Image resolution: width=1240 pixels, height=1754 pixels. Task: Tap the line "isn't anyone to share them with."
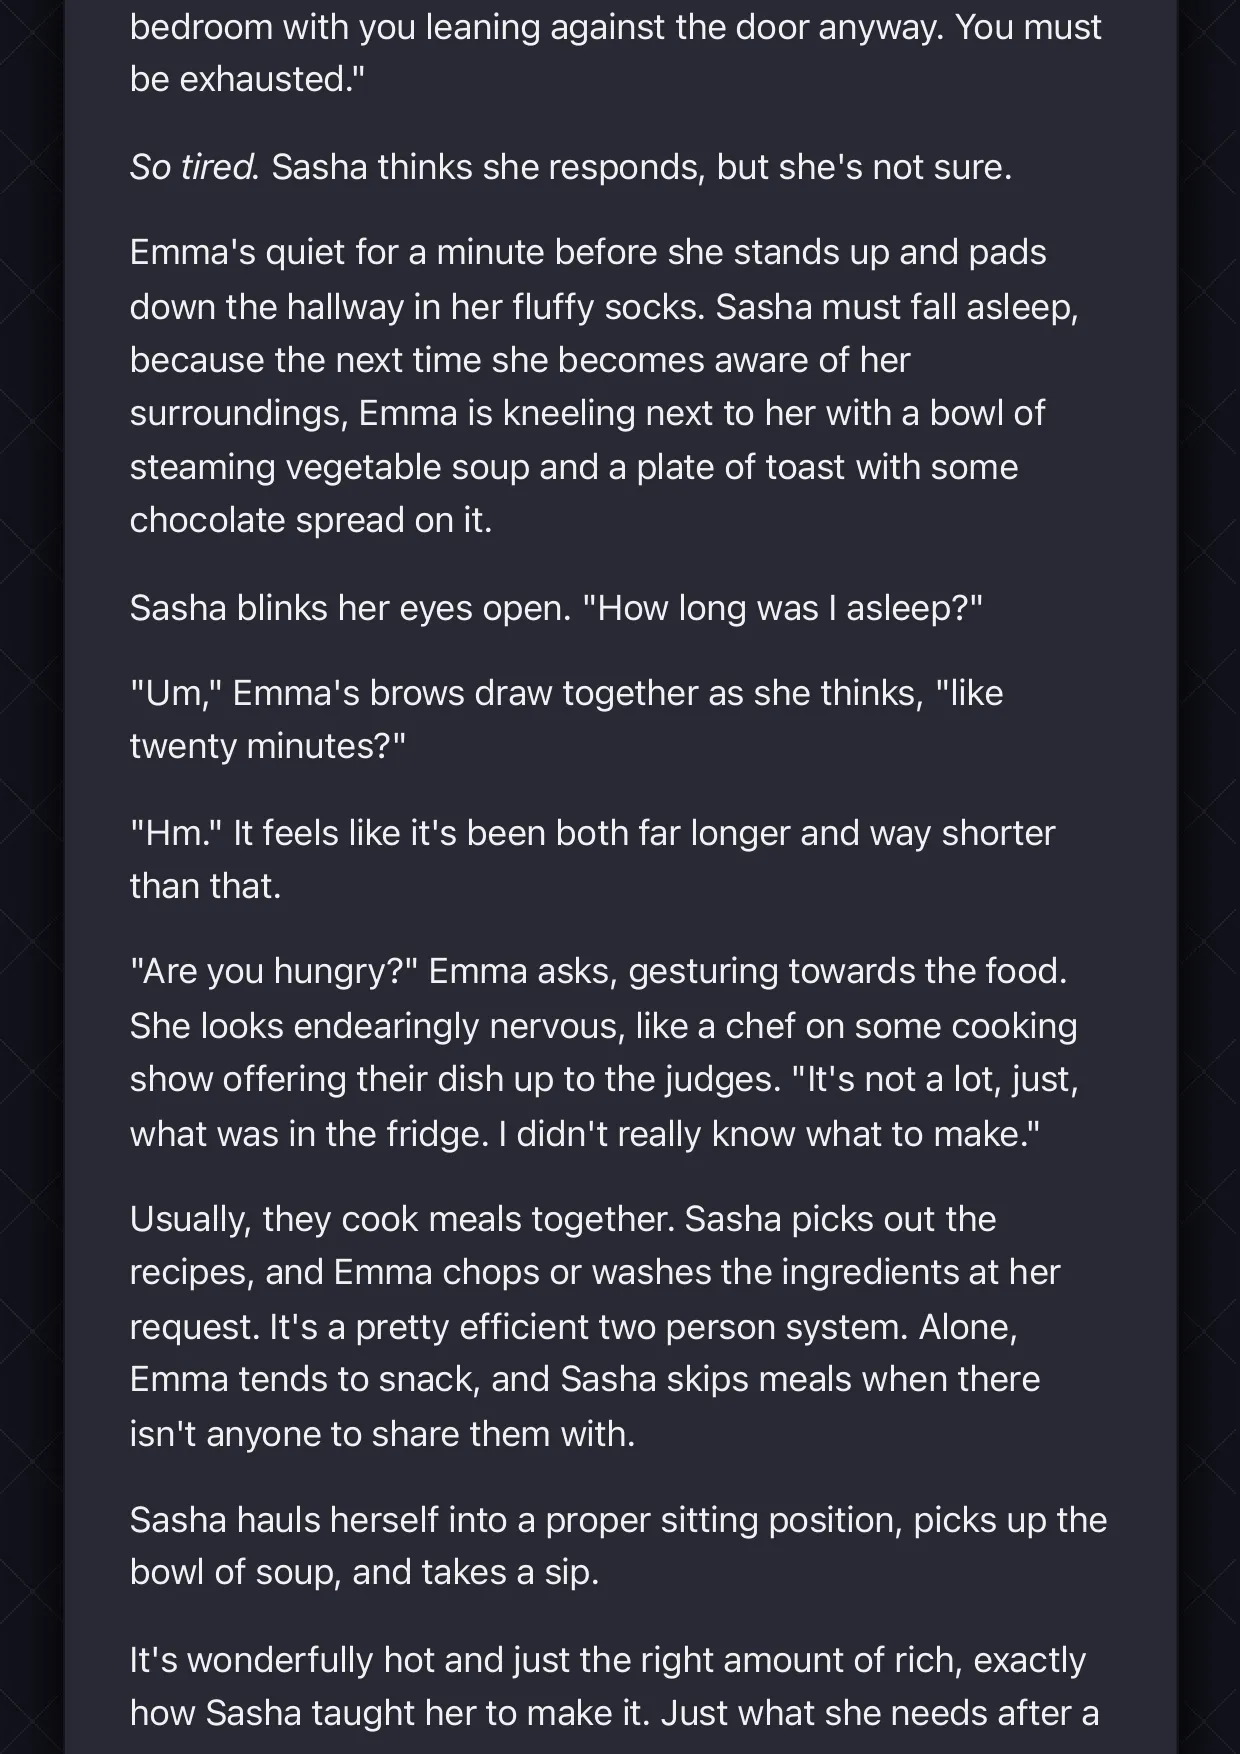click(382, 1434)
